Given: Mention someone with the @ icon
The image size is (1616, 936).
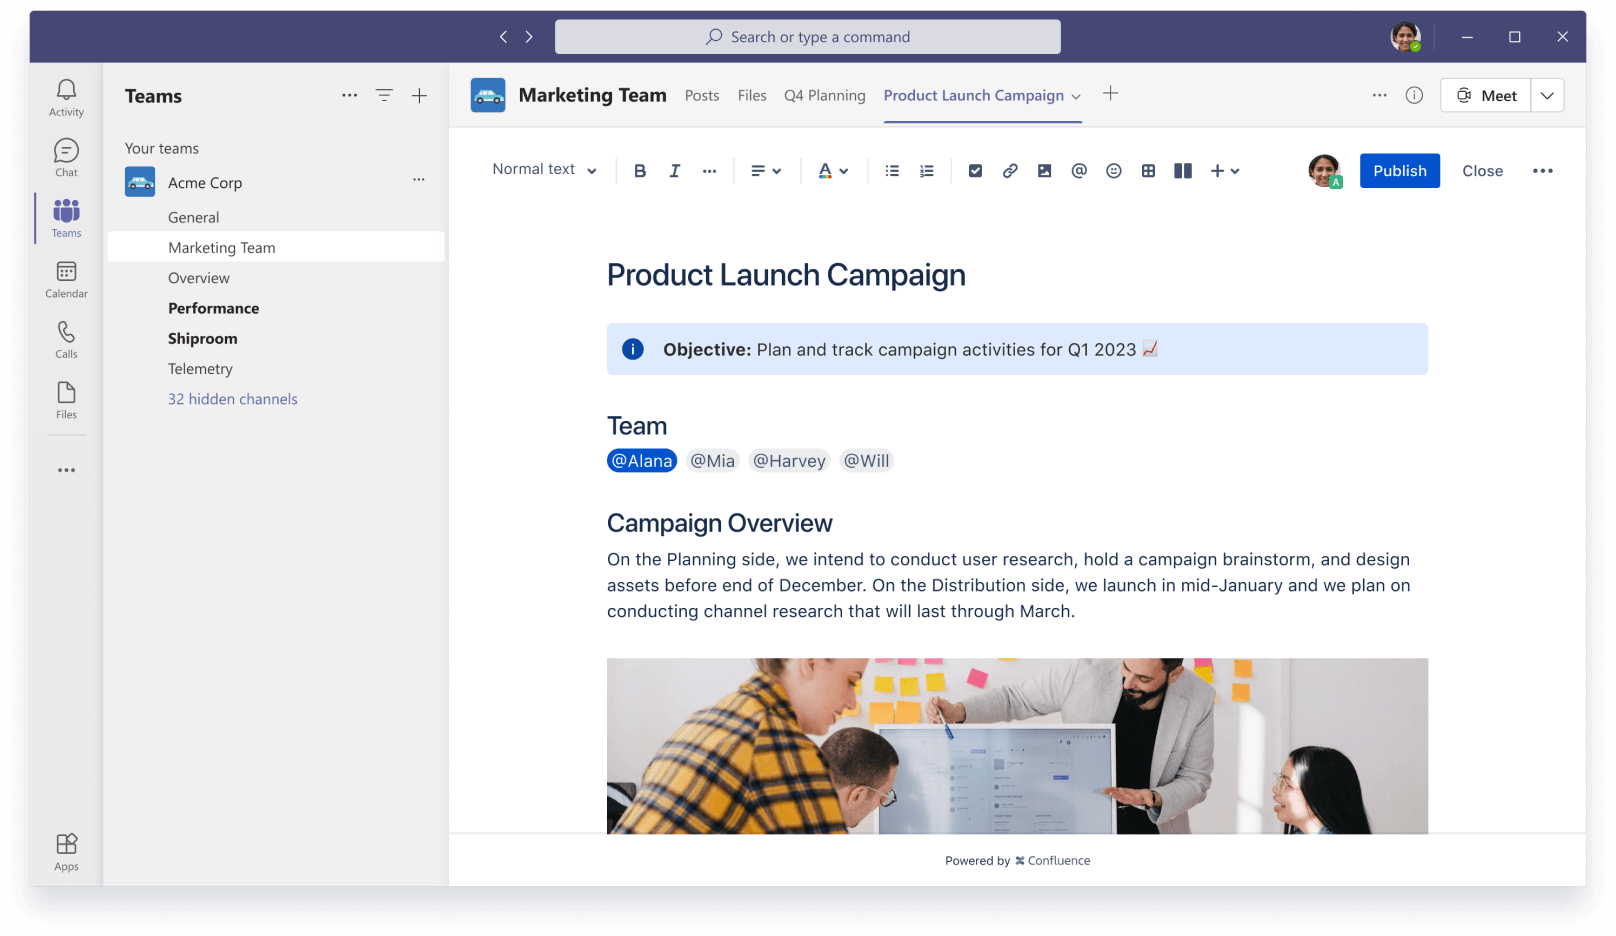Looking at the screenshot, I should tap(1078, 170).
